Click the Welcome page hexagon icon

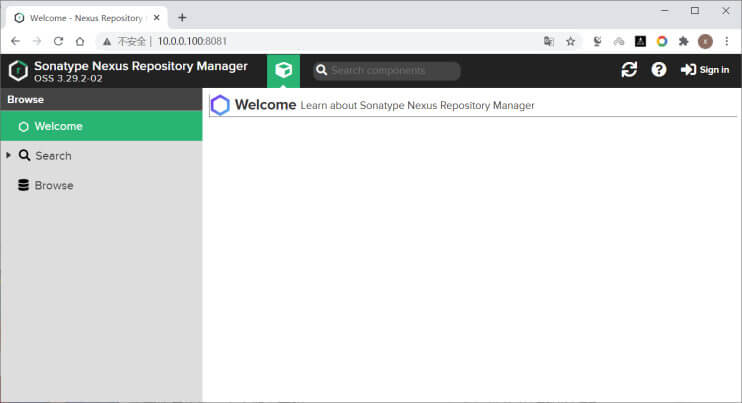[220, 105]
